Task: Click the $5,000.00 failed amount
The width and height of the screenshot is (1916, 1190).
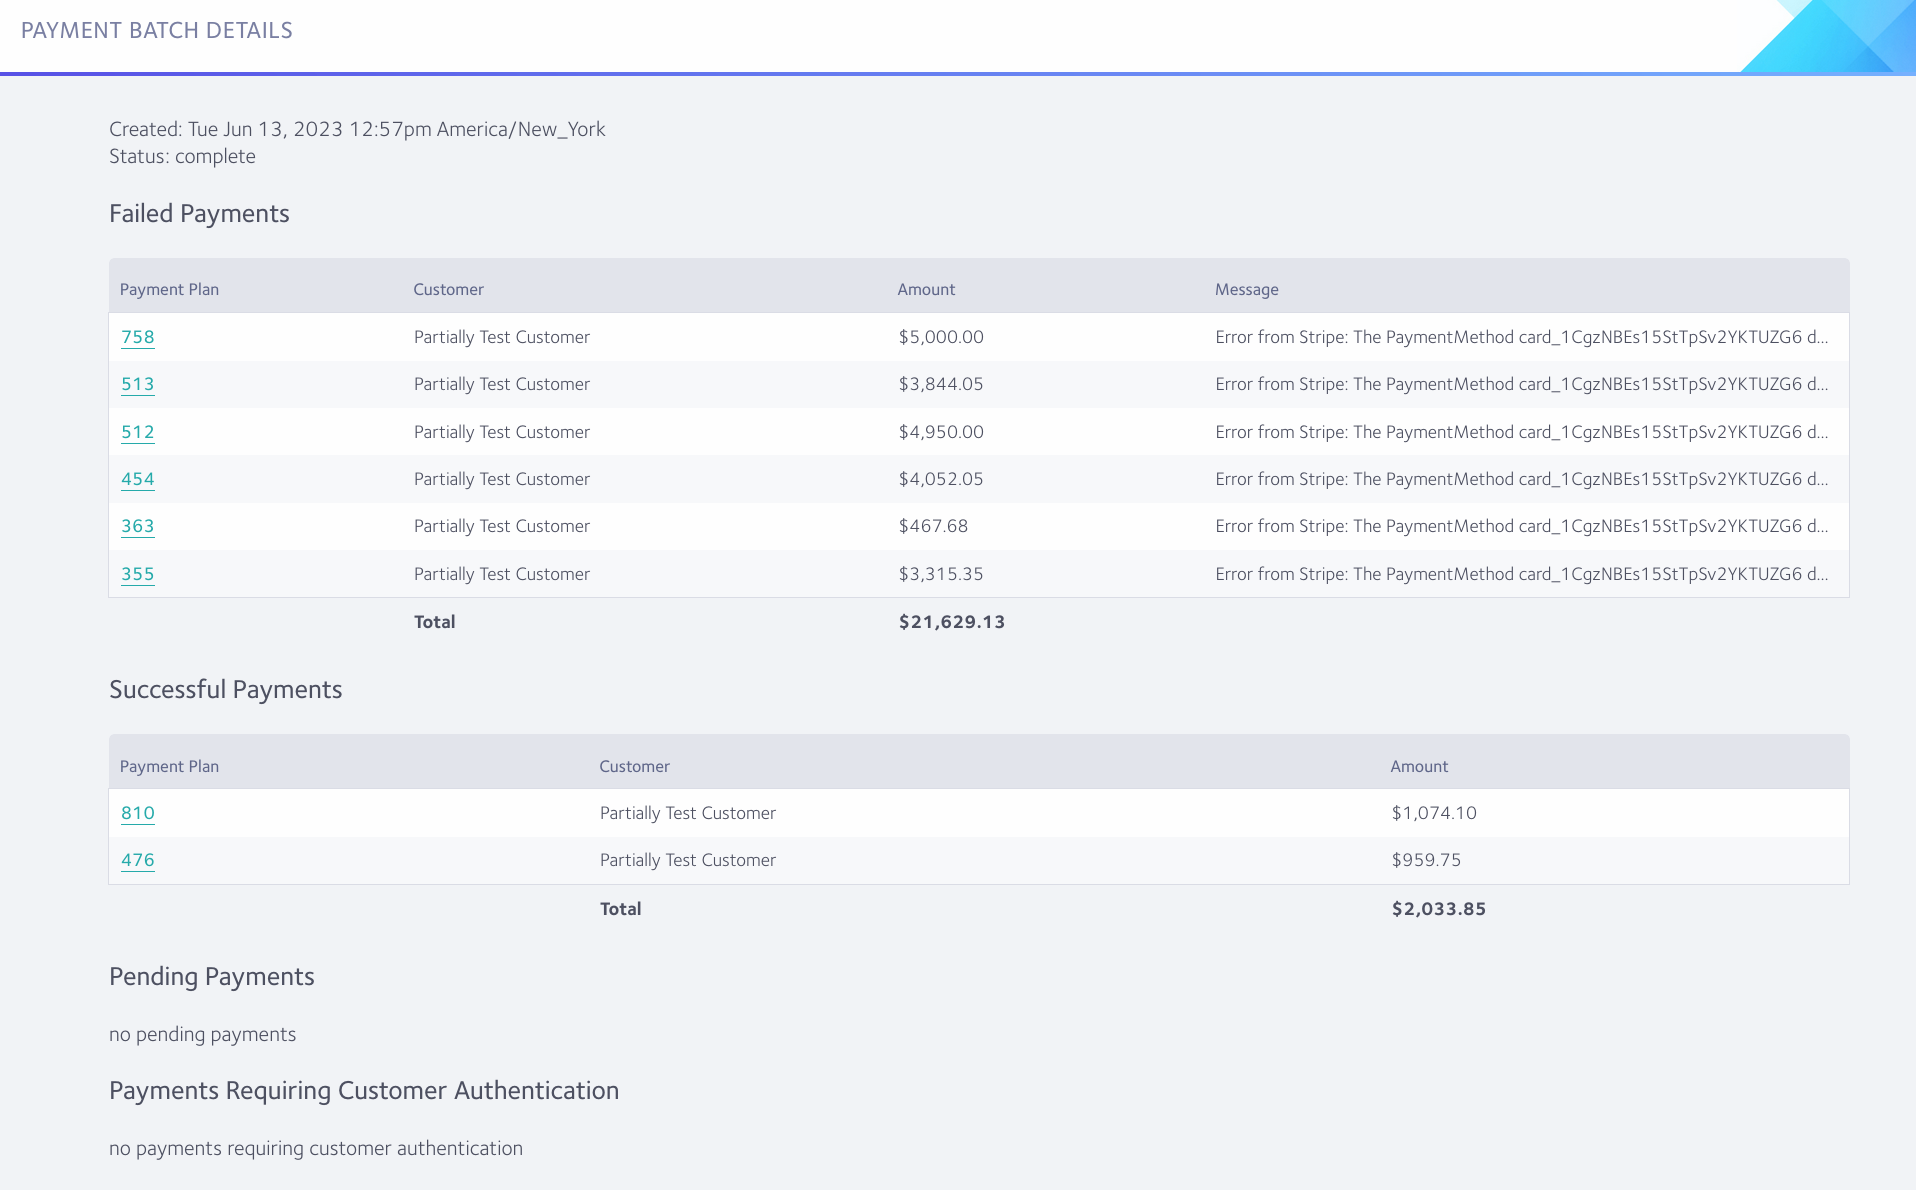Action: click(x=941, y=337)
